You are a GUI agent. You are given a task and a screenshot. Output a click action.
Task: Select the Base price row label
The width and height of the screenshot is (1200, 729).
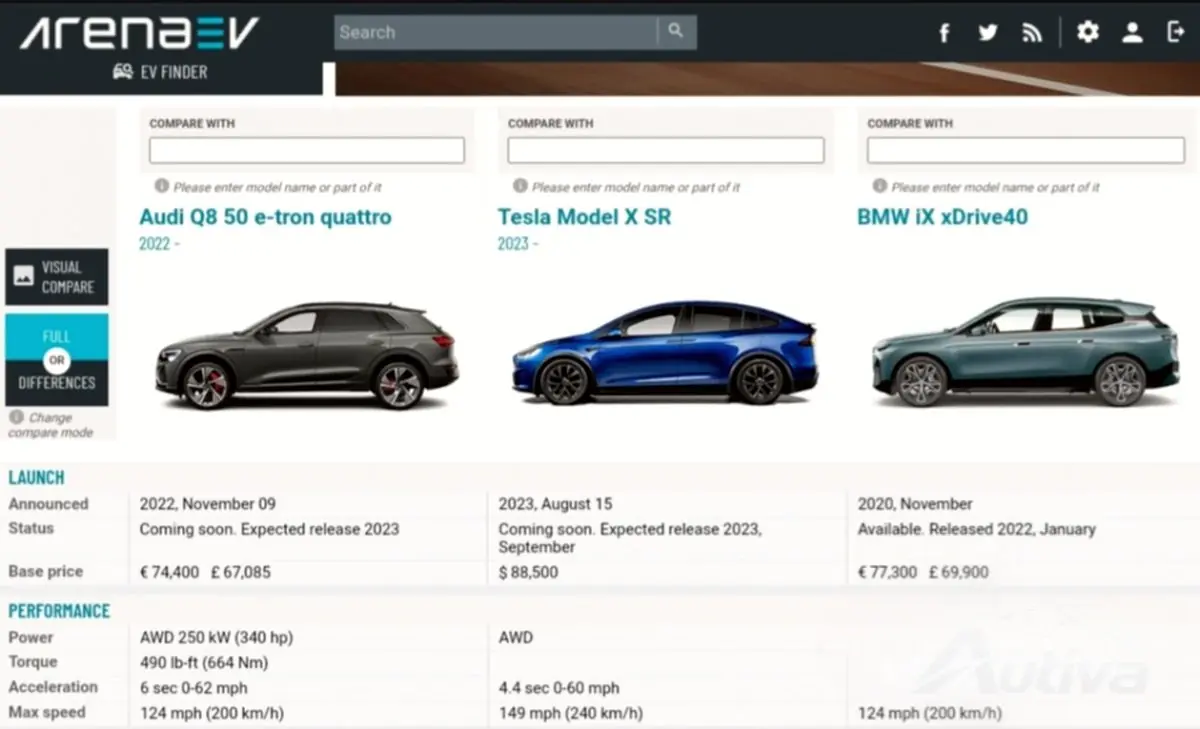46,572
